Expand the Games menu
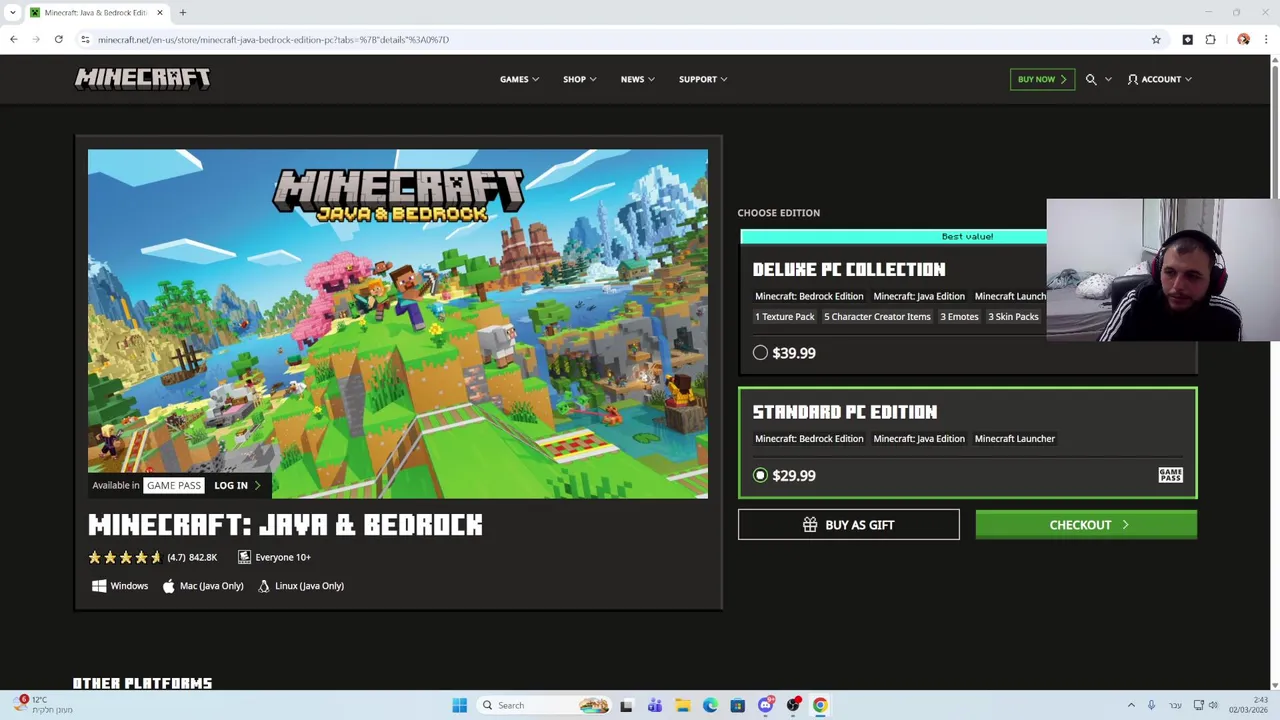The width and height of the screenshot is (1280, 720). pos(519,79)
